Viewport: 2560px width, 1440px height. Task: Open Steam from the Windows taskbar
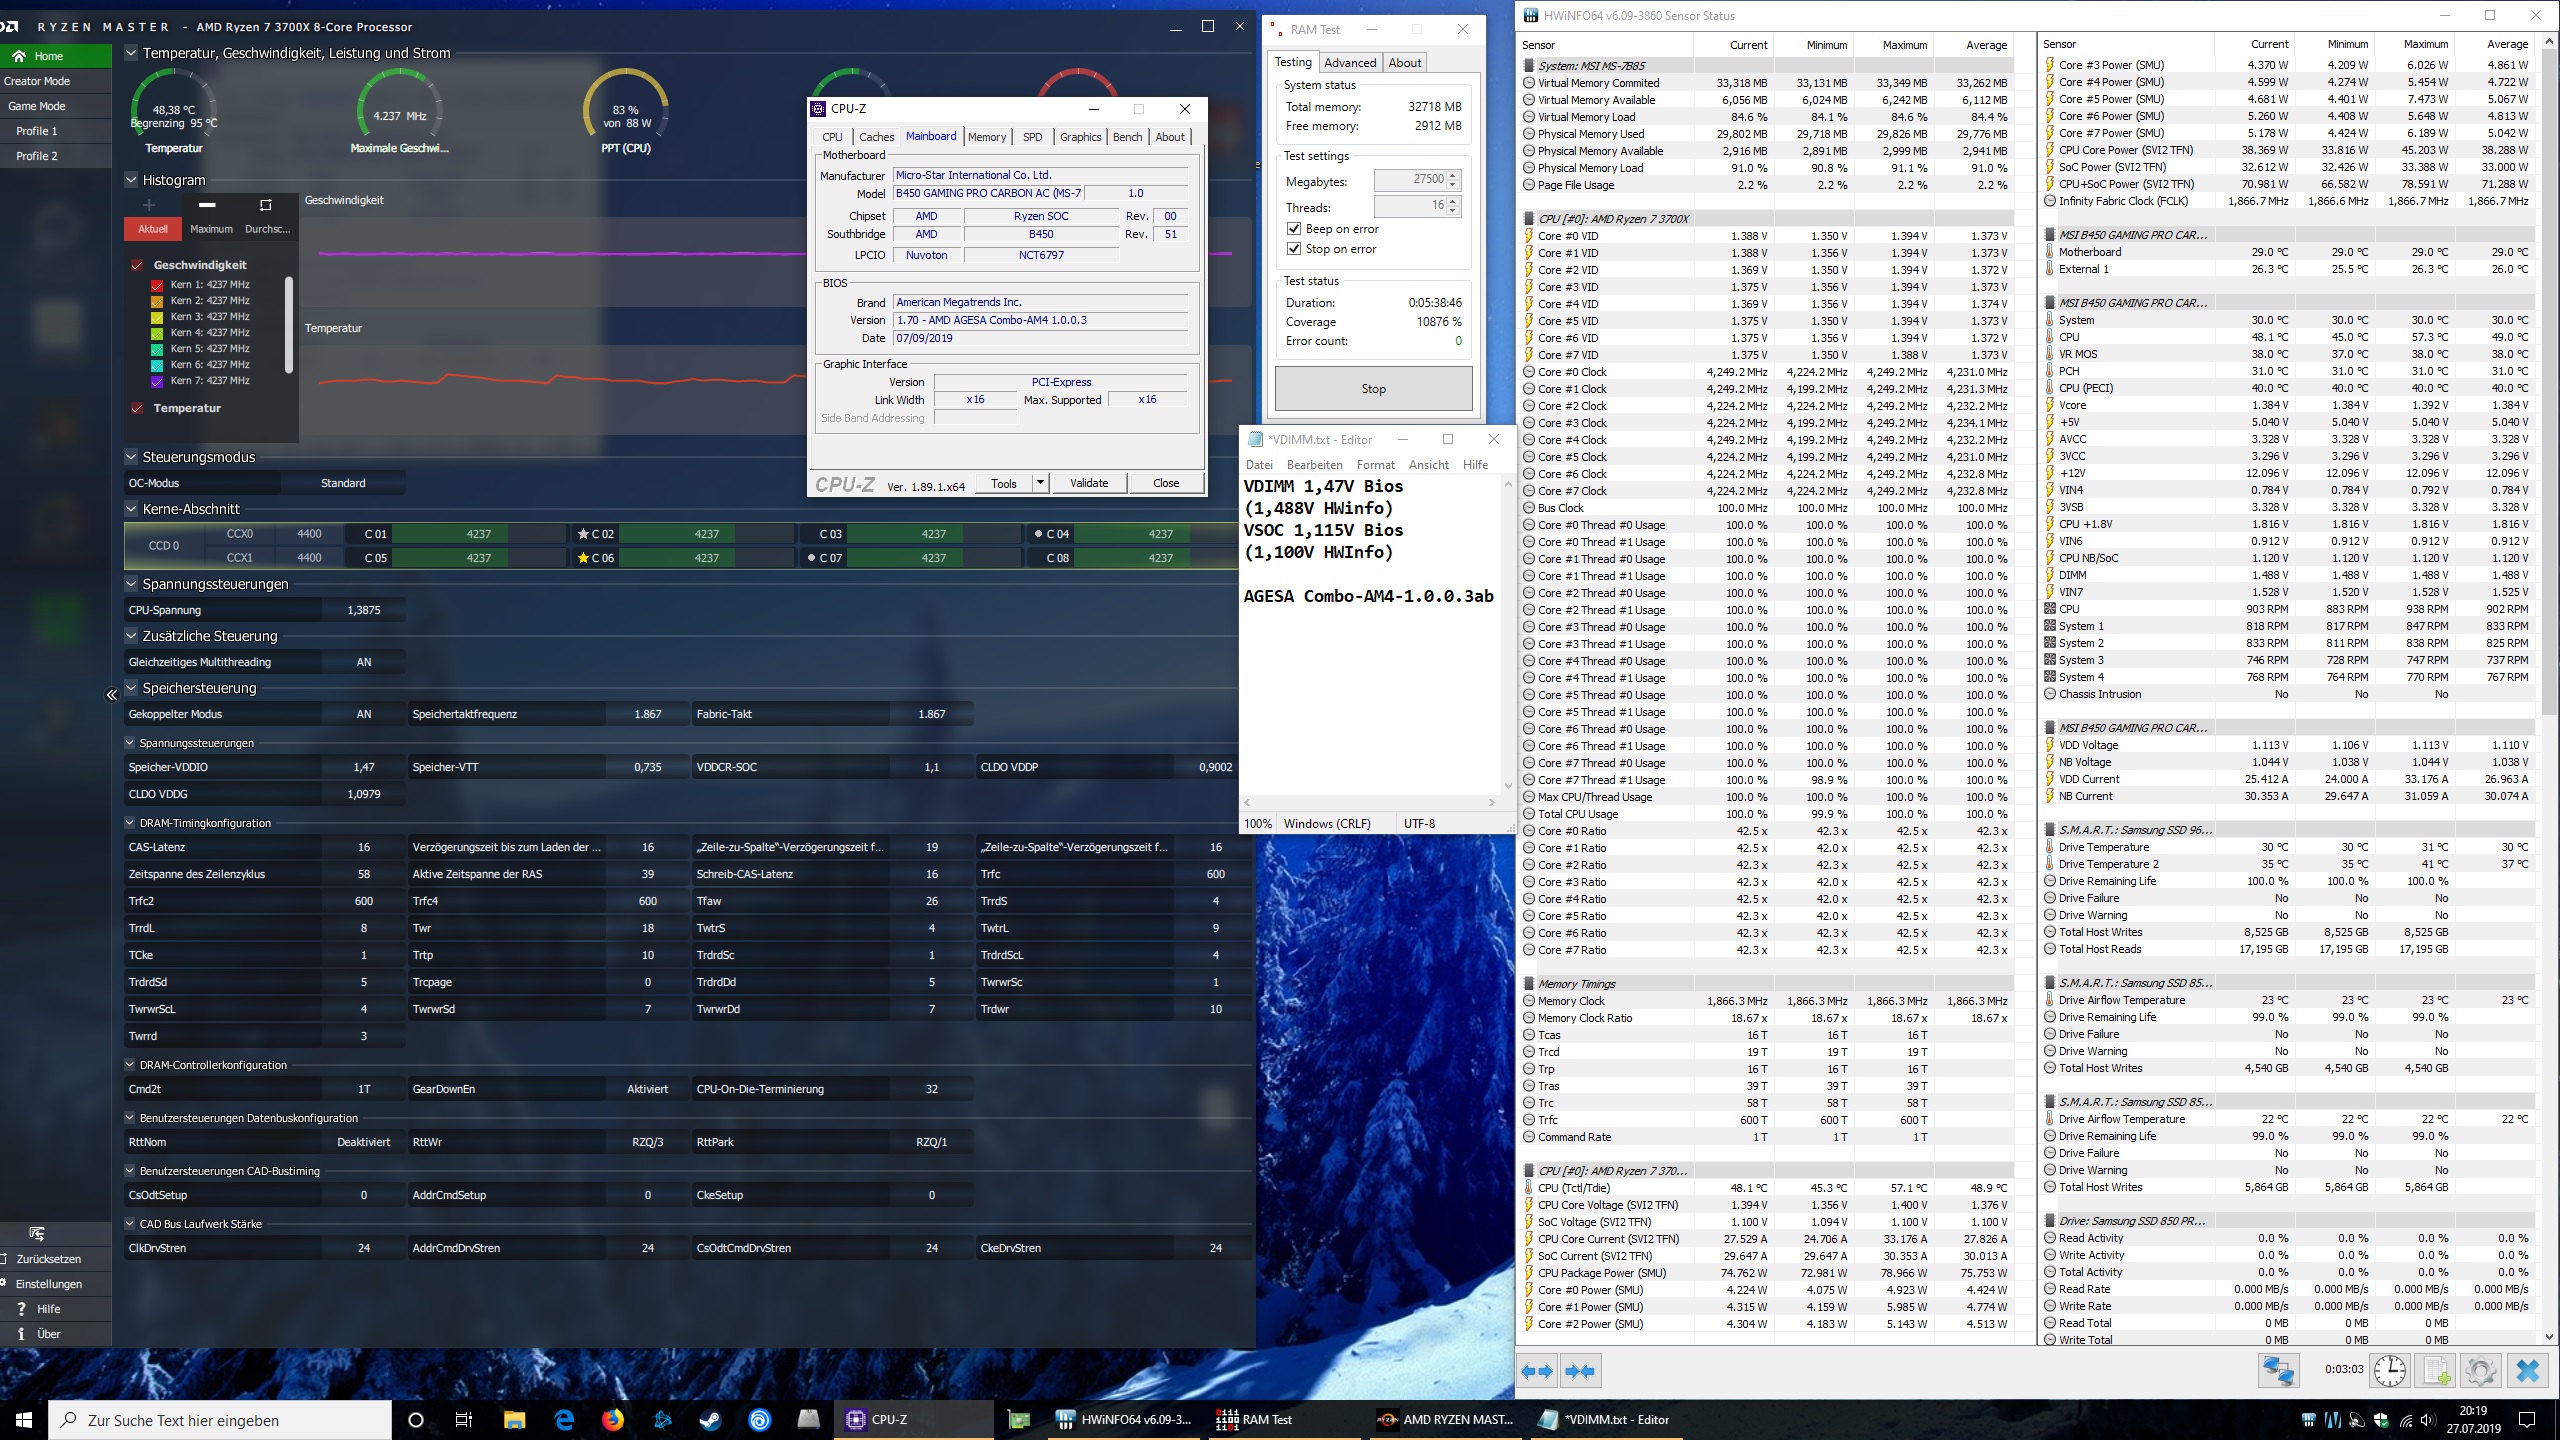pyautogui.click(x=710, y=1419)
